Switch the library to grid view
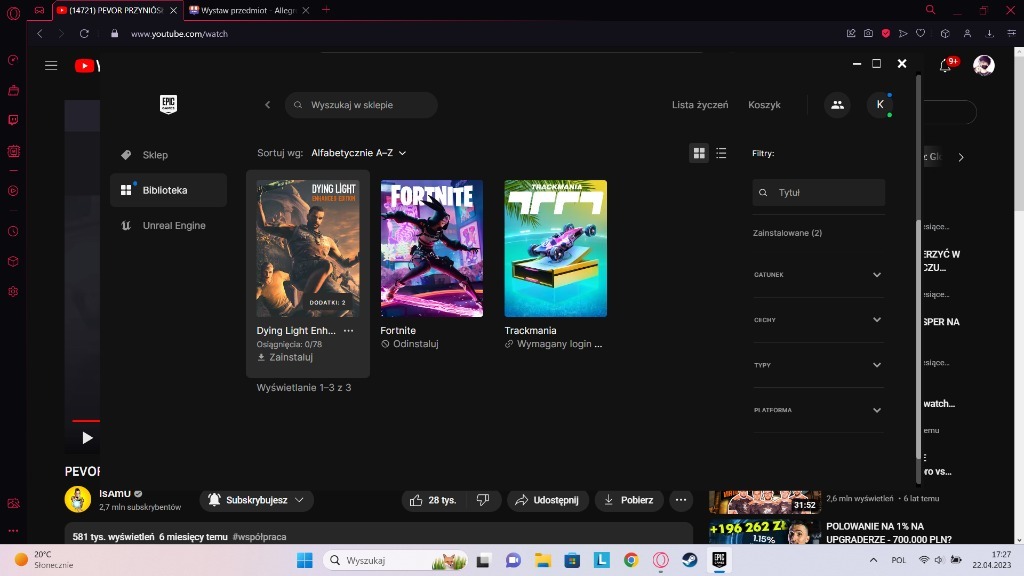This screenshot has height=576, width=1024. click(x=699, y=153)
